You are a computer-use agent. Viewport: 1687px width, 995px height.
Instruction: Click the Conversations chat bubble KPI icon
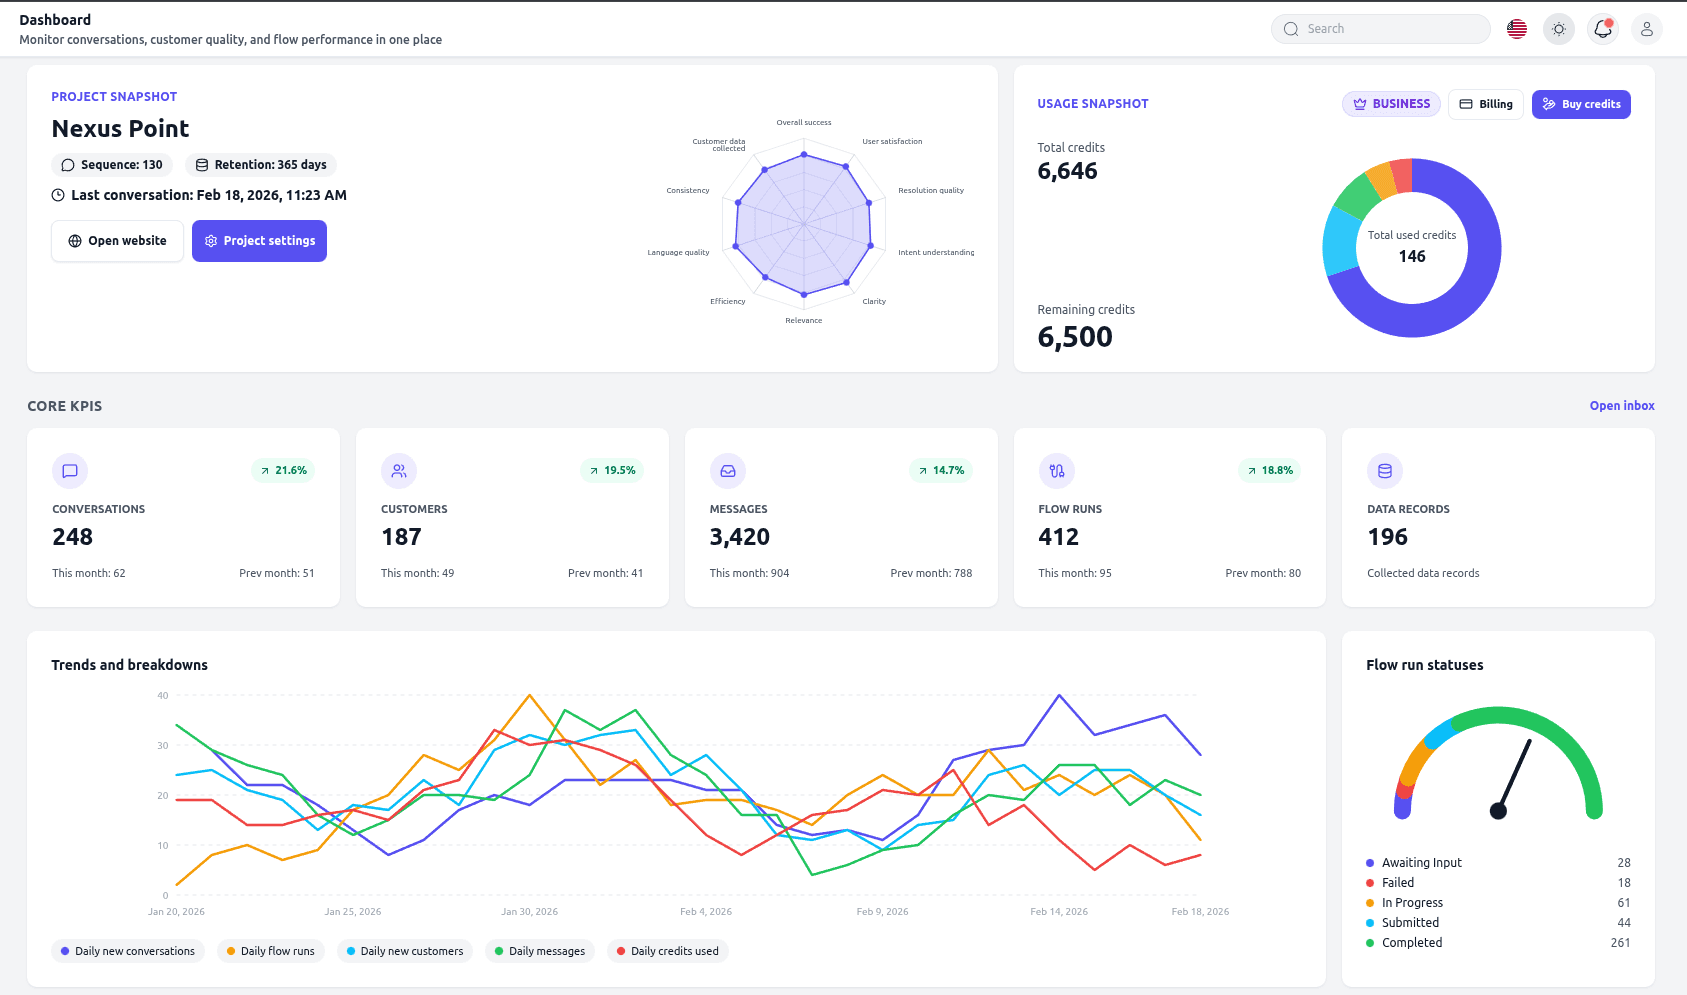(70, 471)
